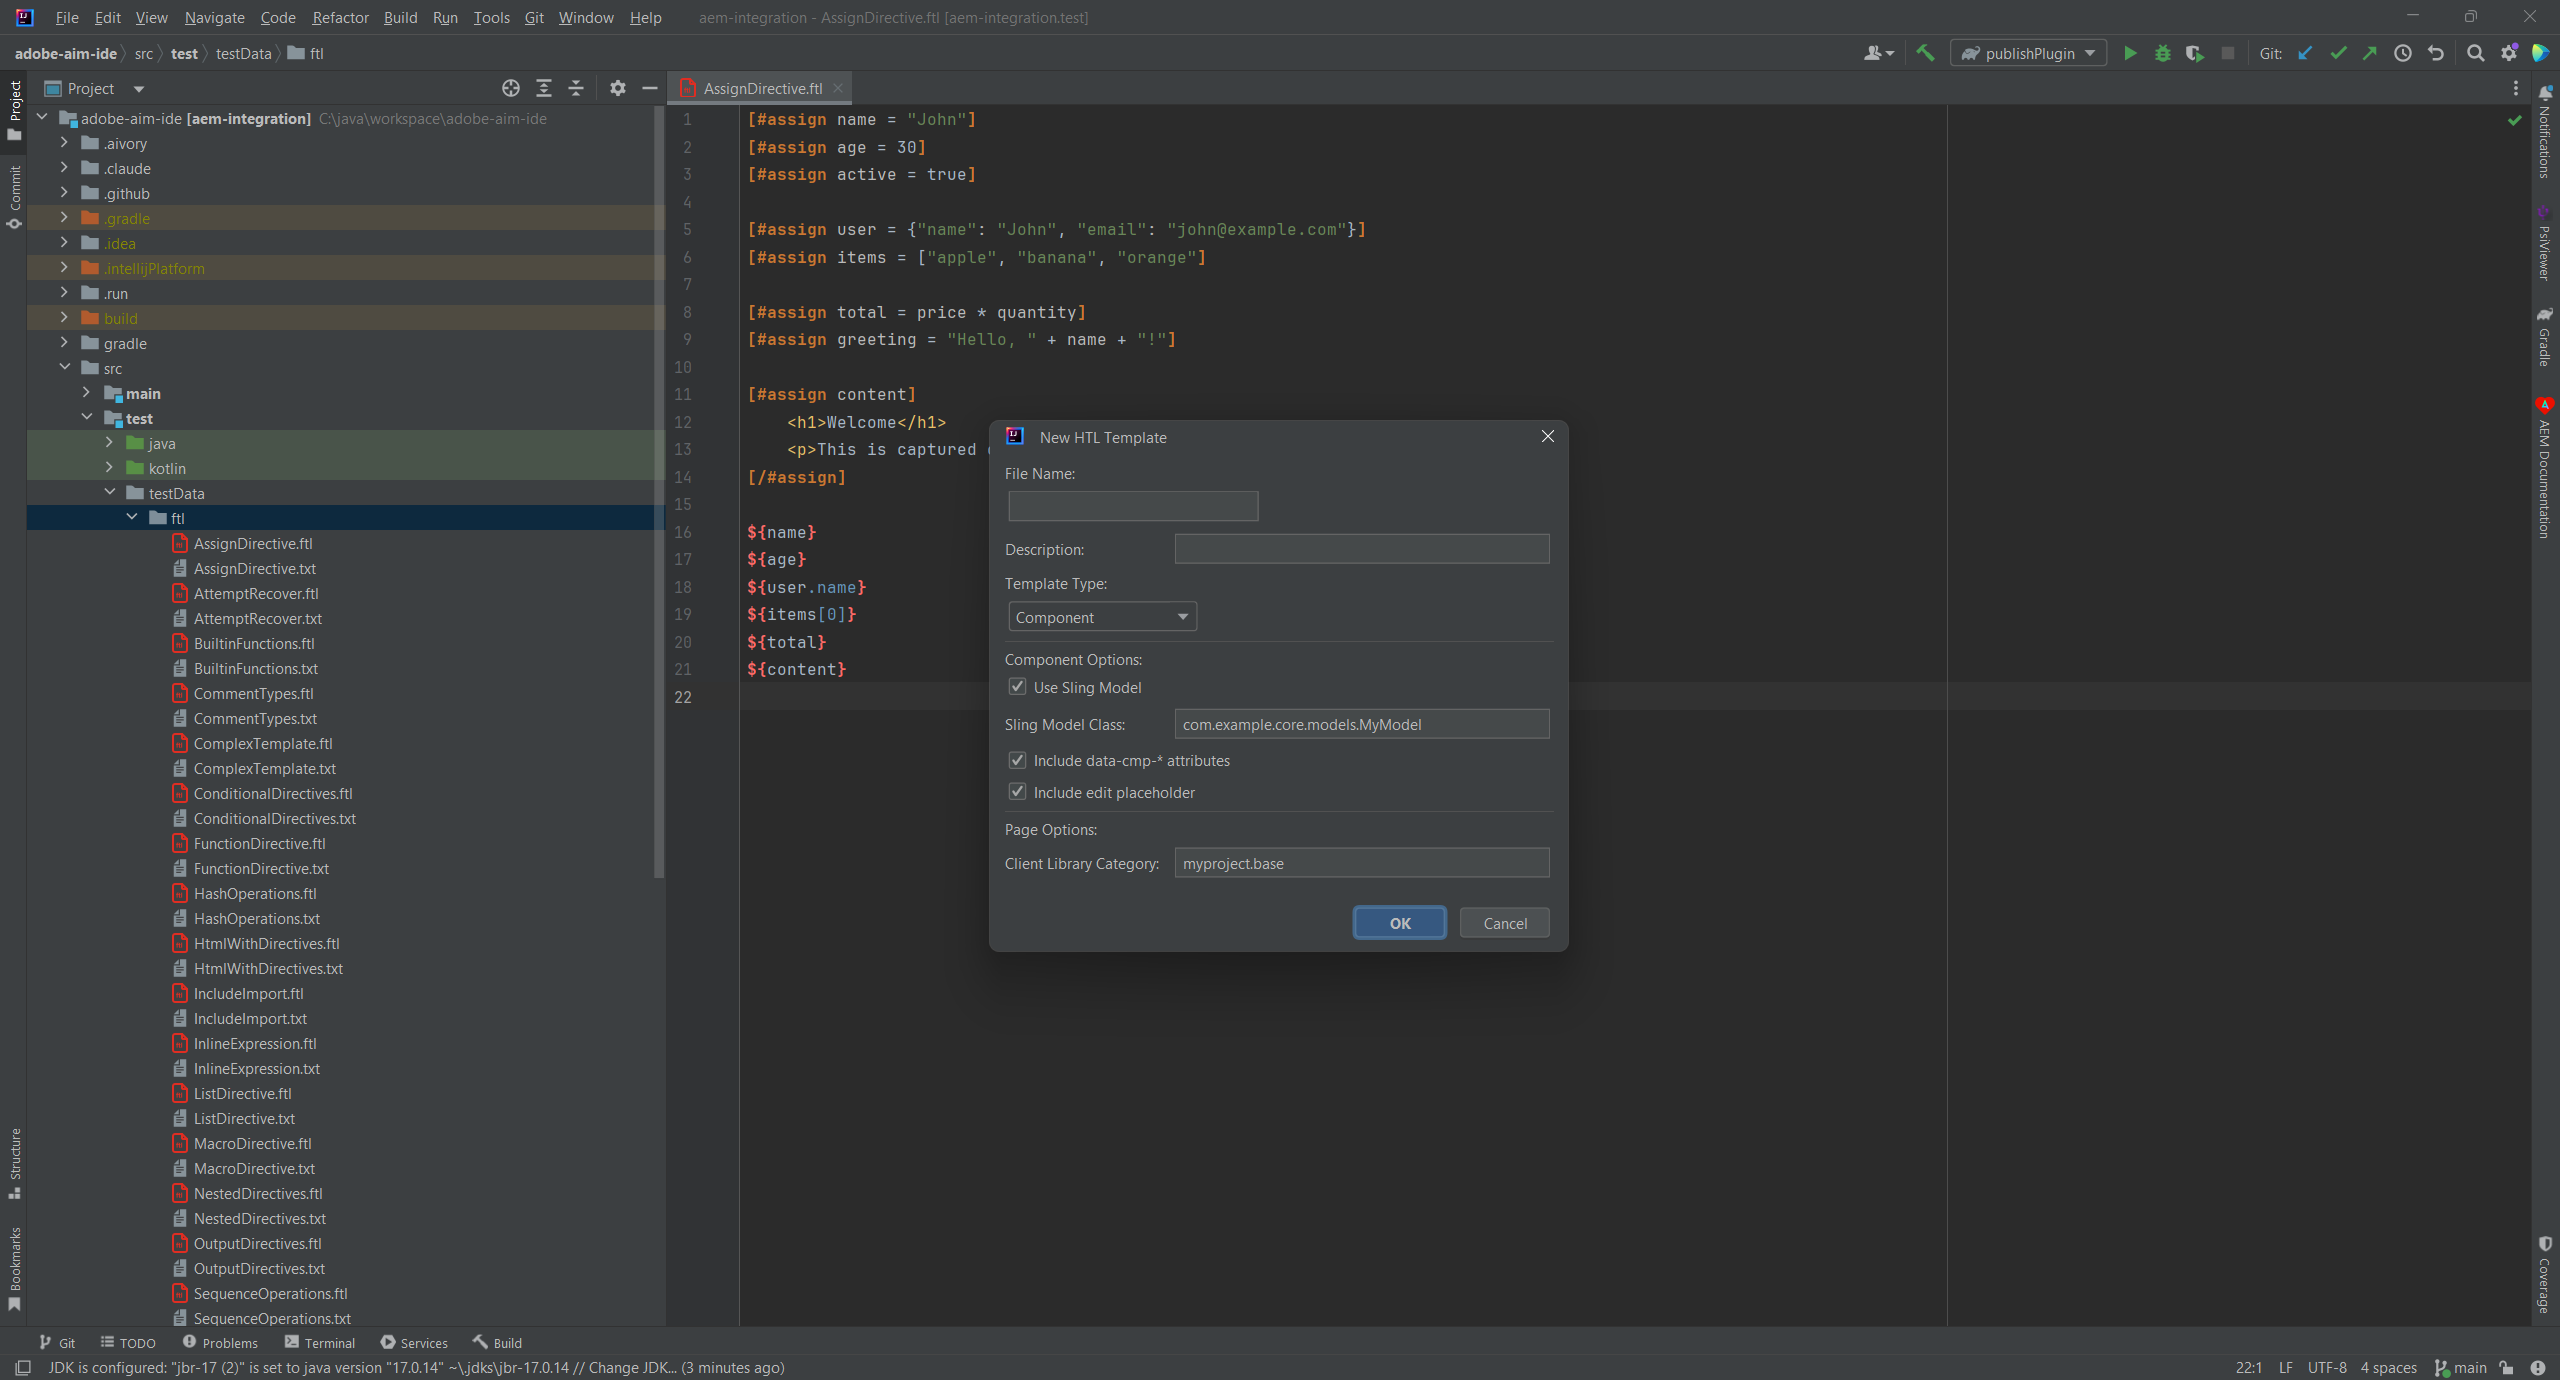Open the PsiViewer tool window

(2545, 243)
